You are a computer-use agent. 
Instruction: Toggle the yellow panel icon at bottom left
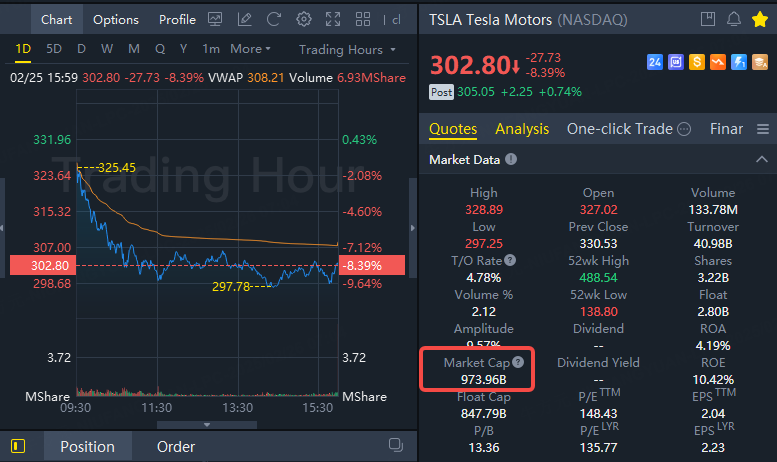(18, 446)
